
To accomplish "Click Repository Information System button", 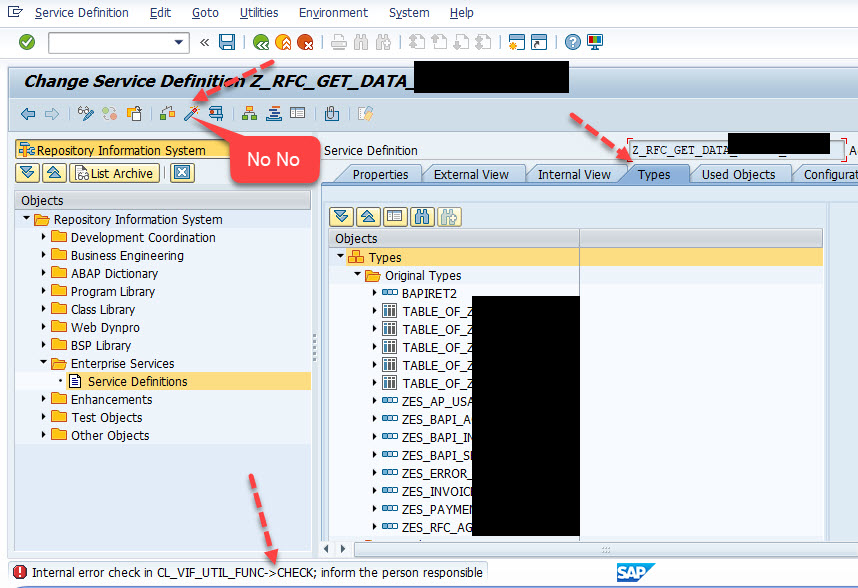I will [x=121, y=150].
